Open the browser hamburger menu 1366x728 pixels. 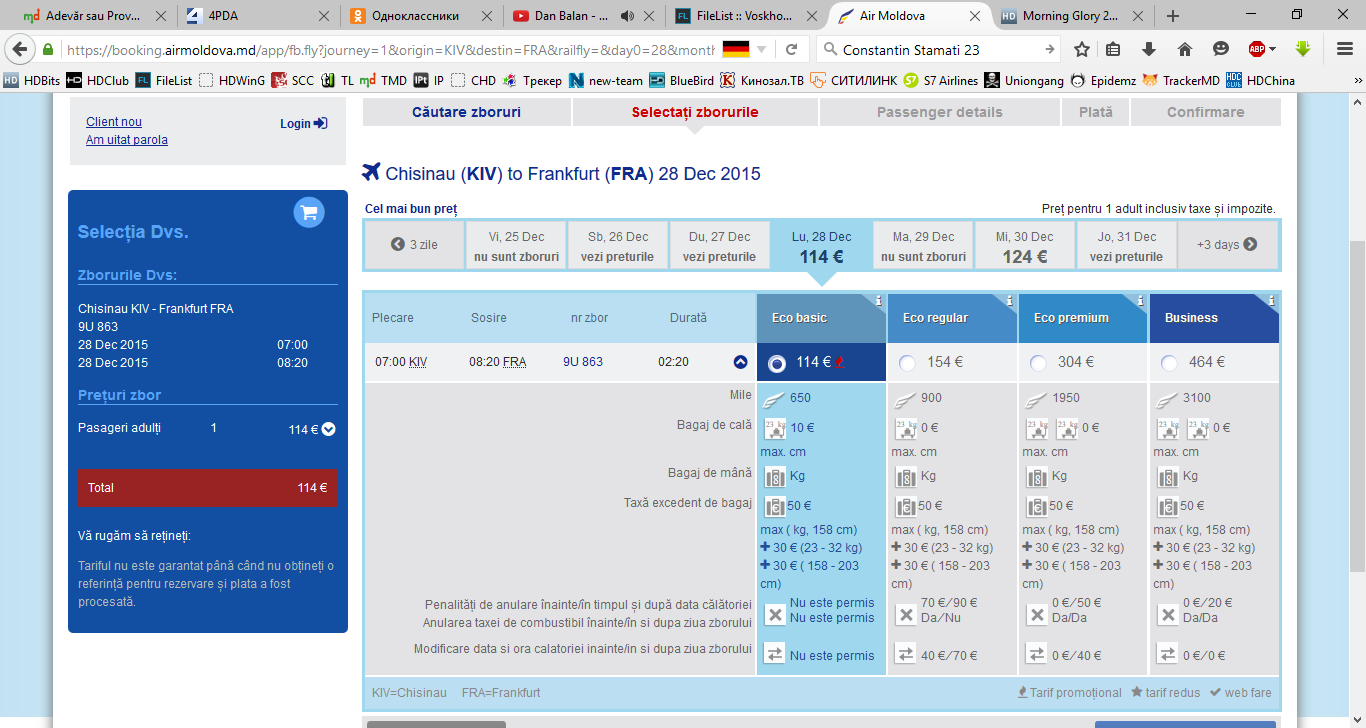point(1345,50)
